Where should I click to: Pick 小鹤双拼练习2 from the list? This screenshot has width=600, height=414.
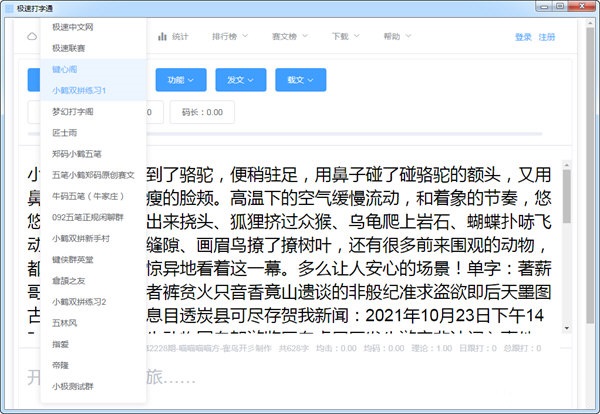pyautogui.click(x=93, y=302)
